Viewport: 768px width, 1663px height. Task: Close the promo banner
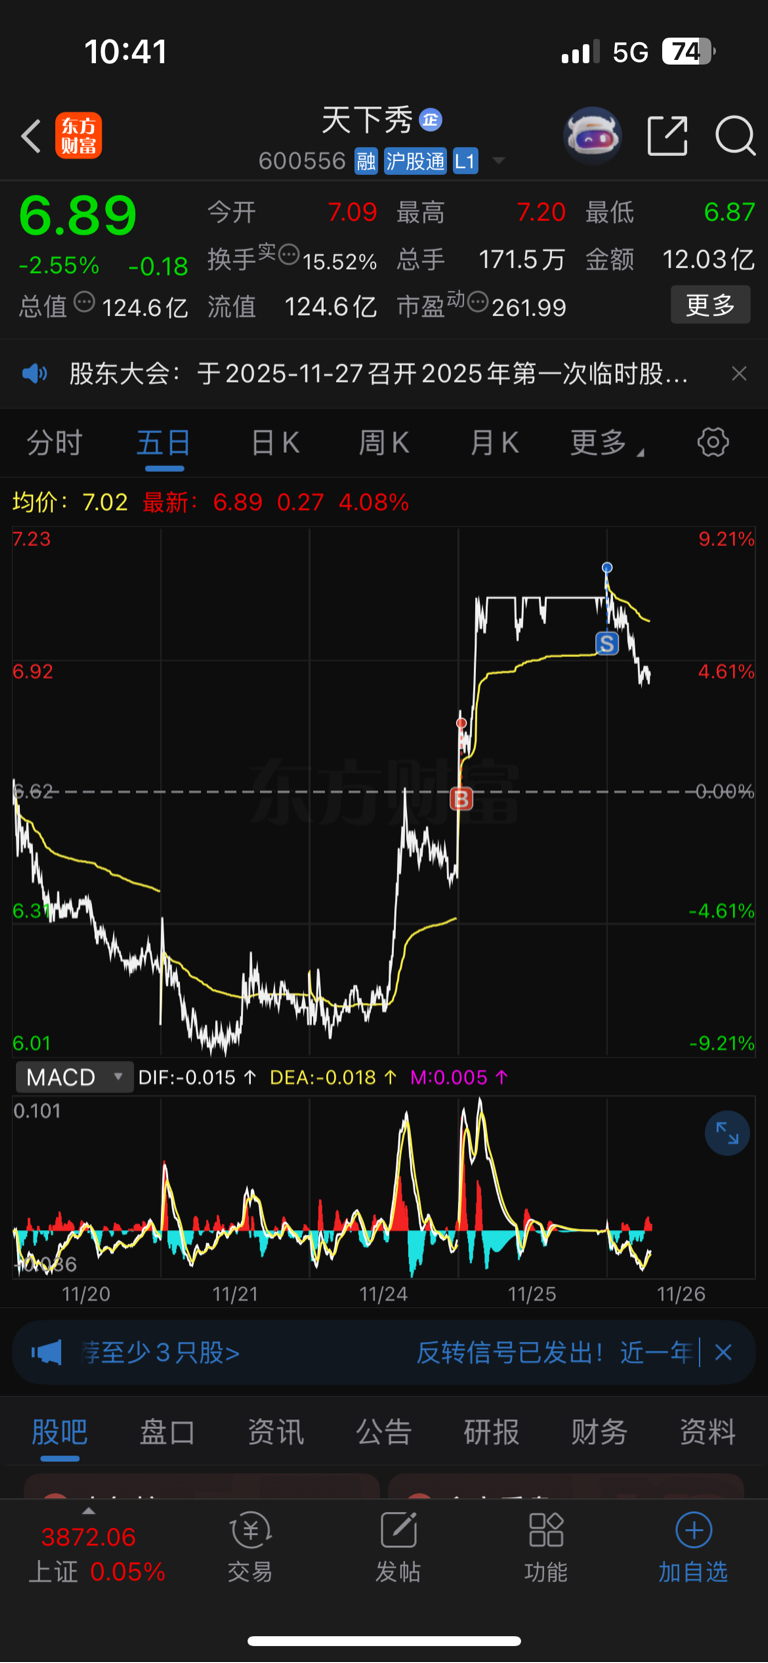pyautogui.click(x=724, y=1353)
